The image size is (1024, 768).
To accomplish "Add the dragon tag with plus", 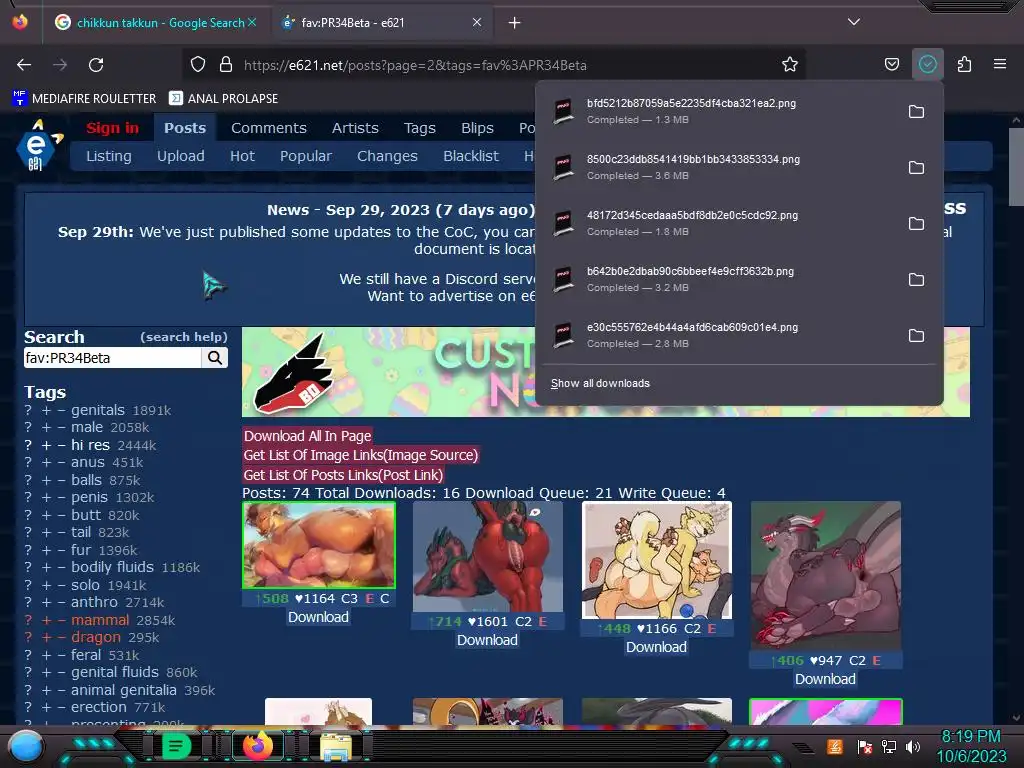I will pyautogui.click(x=46, y=637).
